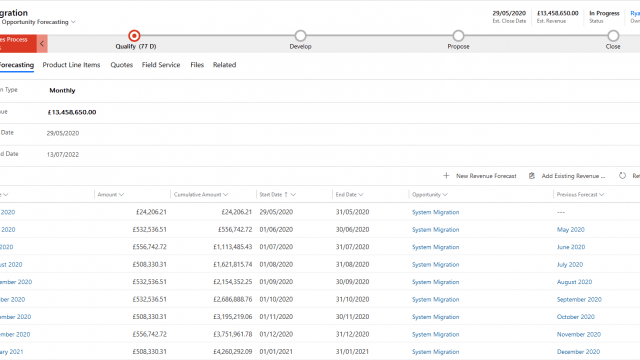Switch to the Forecasting tab

[x=16, y=65]
